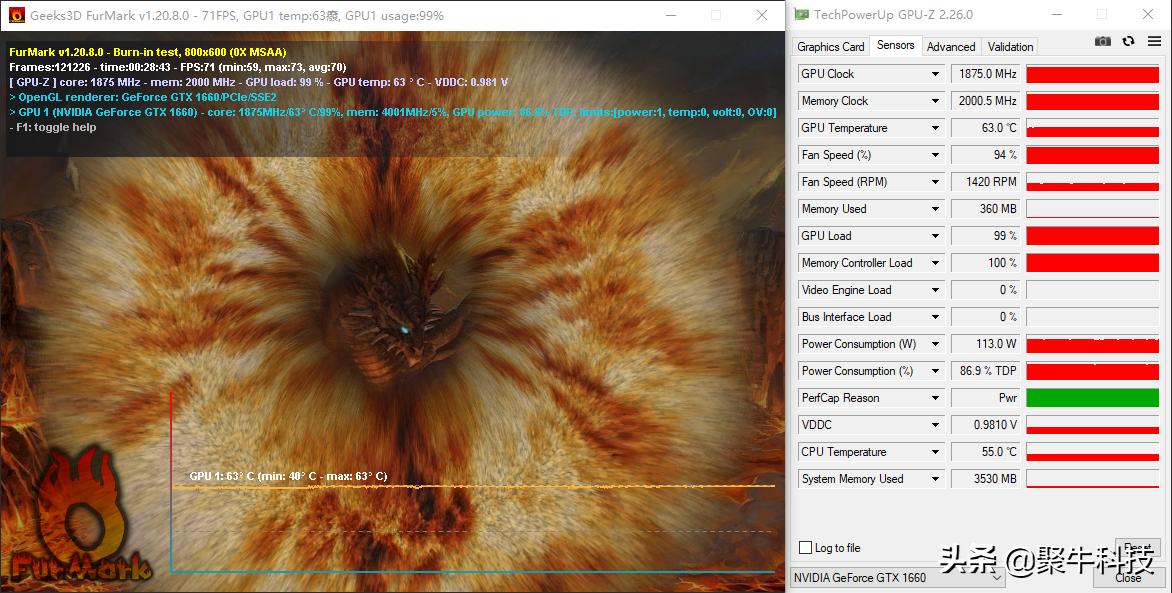Screen dimensions: 1172x593
Task: Click the Frames and FPS statistics line
Action: coord(178,67)
